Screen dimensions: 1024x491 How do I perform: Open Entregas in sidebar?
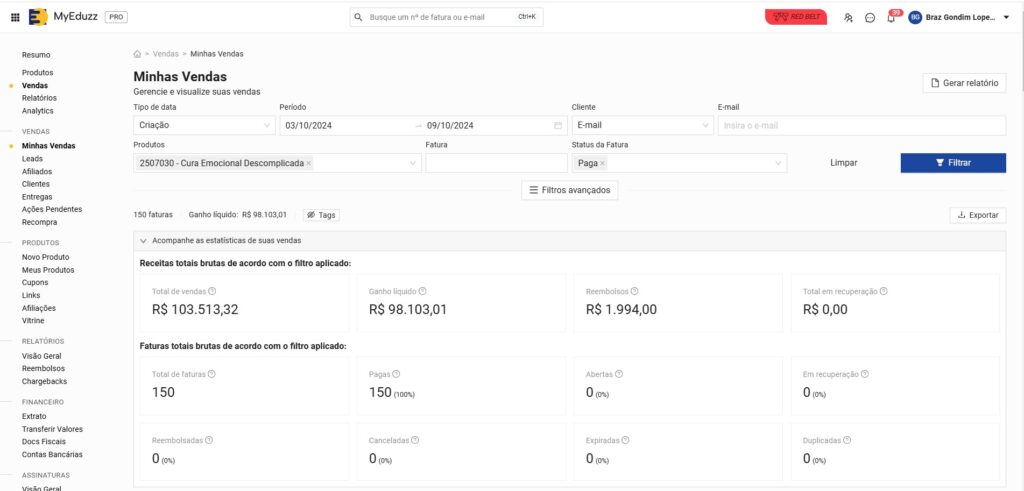37,197
